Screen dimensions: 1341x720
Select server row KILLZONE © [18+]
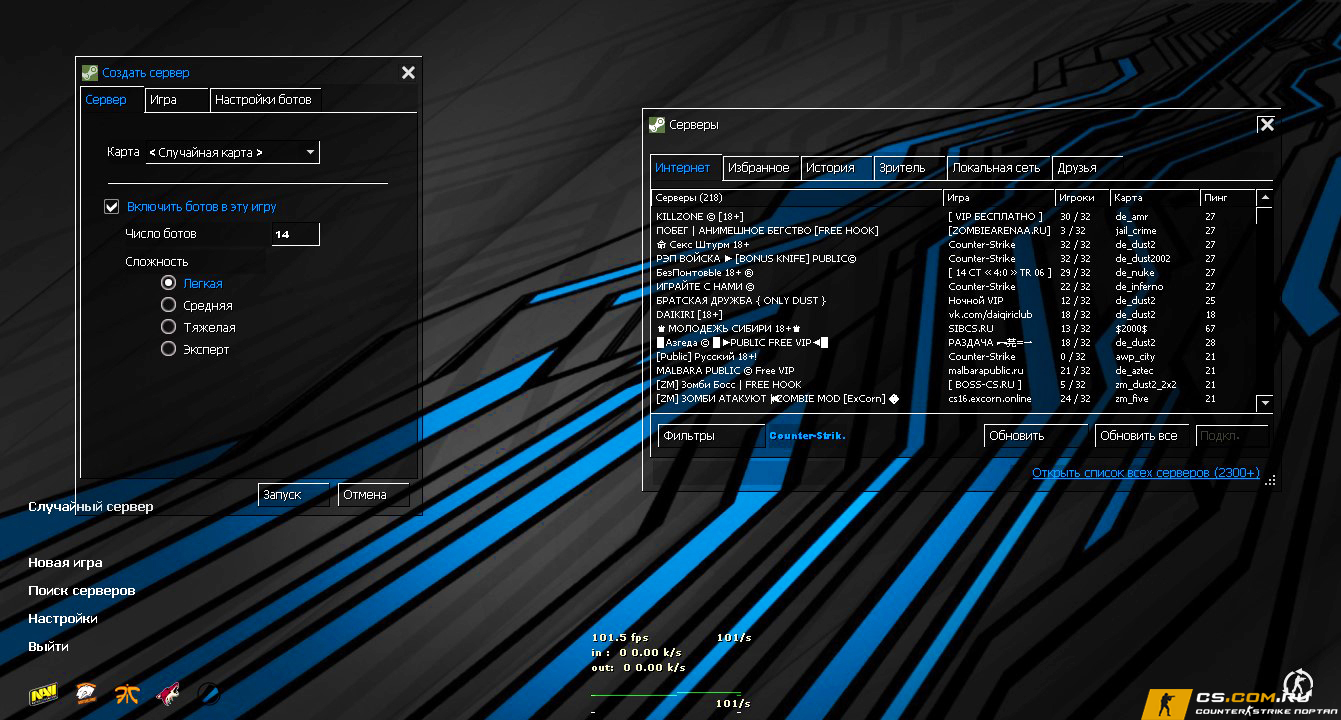953,217
